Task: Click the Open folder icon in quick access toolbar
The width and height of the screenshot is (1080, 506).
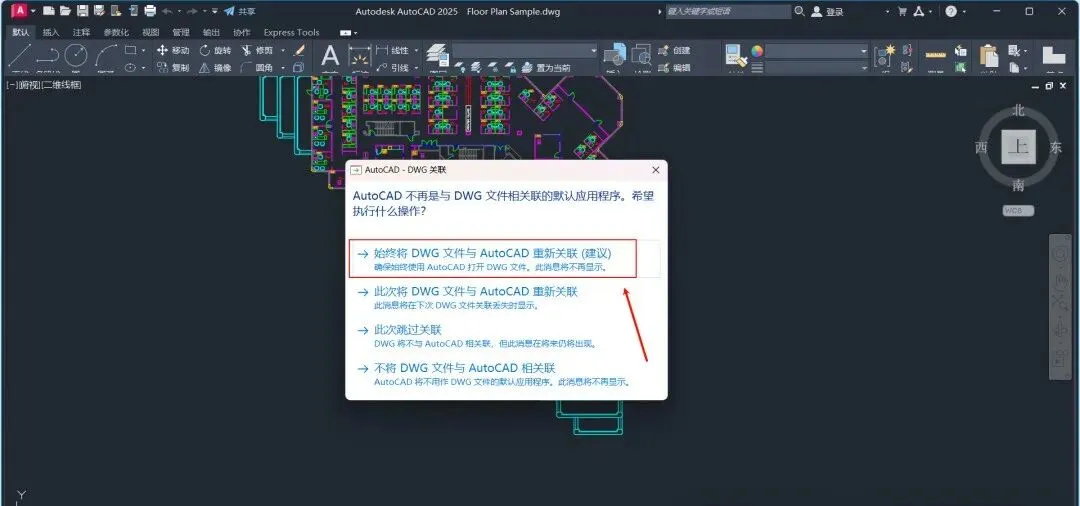Action: 65,11
